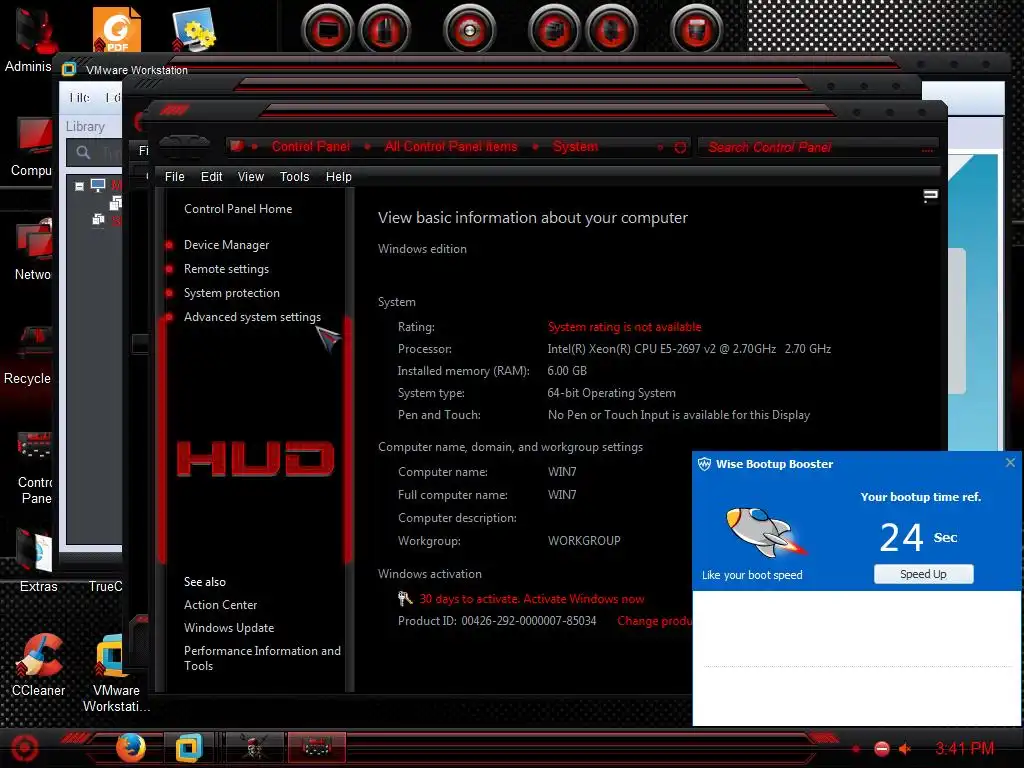The image size is (1024, 768).
Task: Collapse the tree node in VMware Library
Action: click(x=79, y=186)
